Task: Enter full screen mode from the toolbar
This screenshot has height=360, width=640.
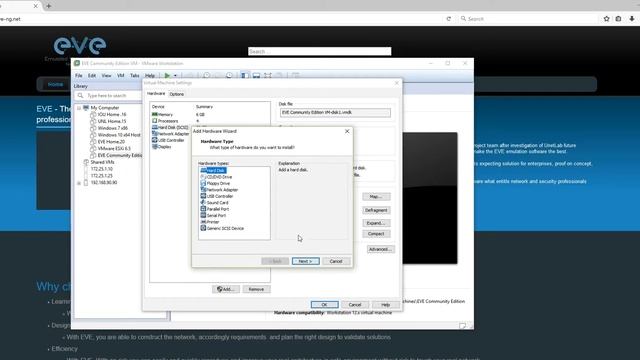Action: [268, 76]
